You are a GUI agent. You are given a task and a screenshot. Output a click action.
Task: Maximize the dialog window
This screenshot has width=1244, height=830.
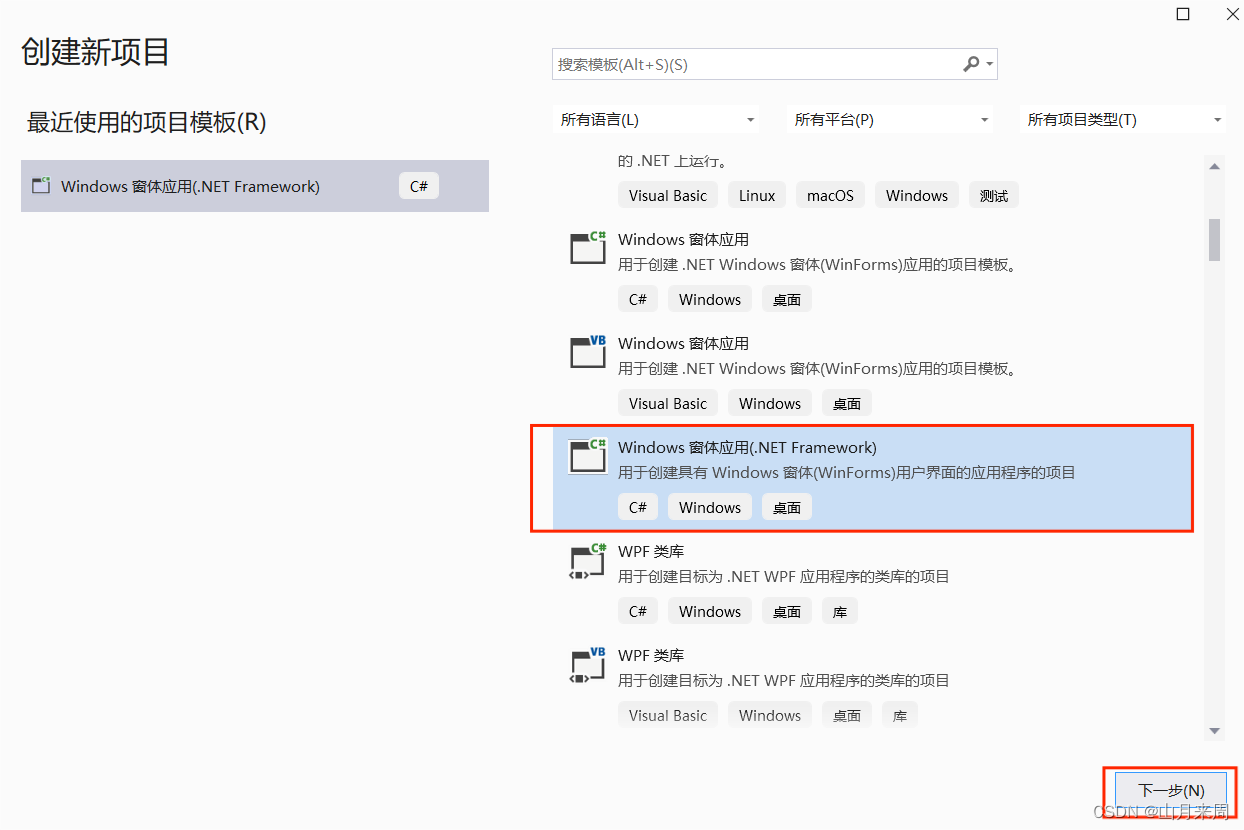tap(1183, 14)
